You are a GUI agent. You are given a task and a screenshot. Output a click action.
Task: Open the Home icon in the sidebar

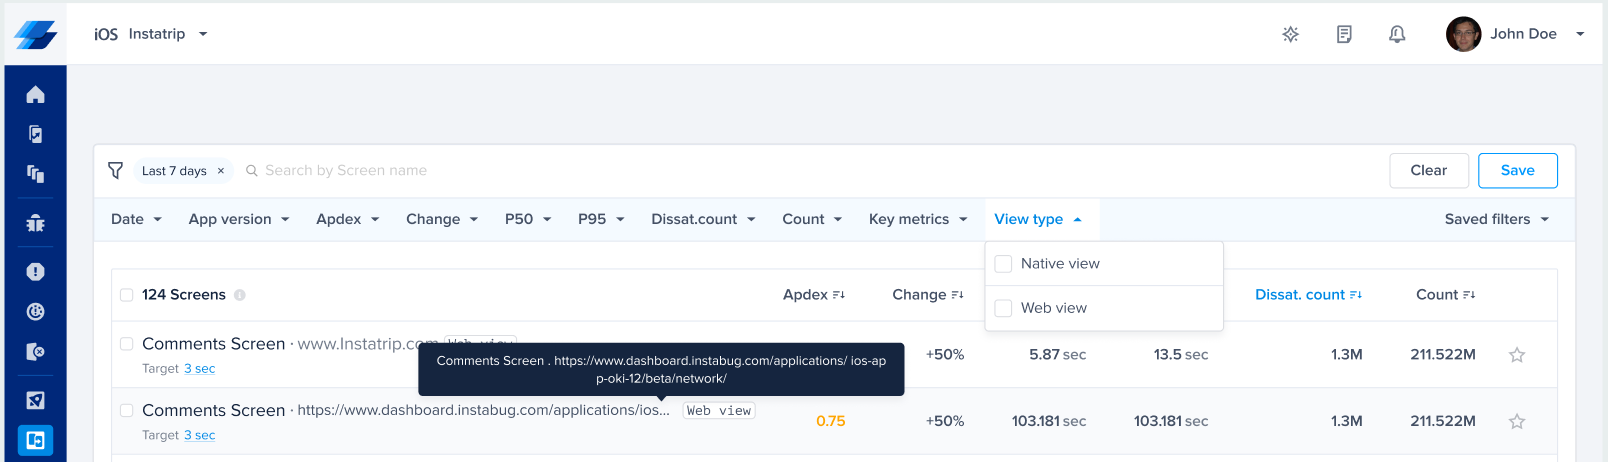point(35,94)
